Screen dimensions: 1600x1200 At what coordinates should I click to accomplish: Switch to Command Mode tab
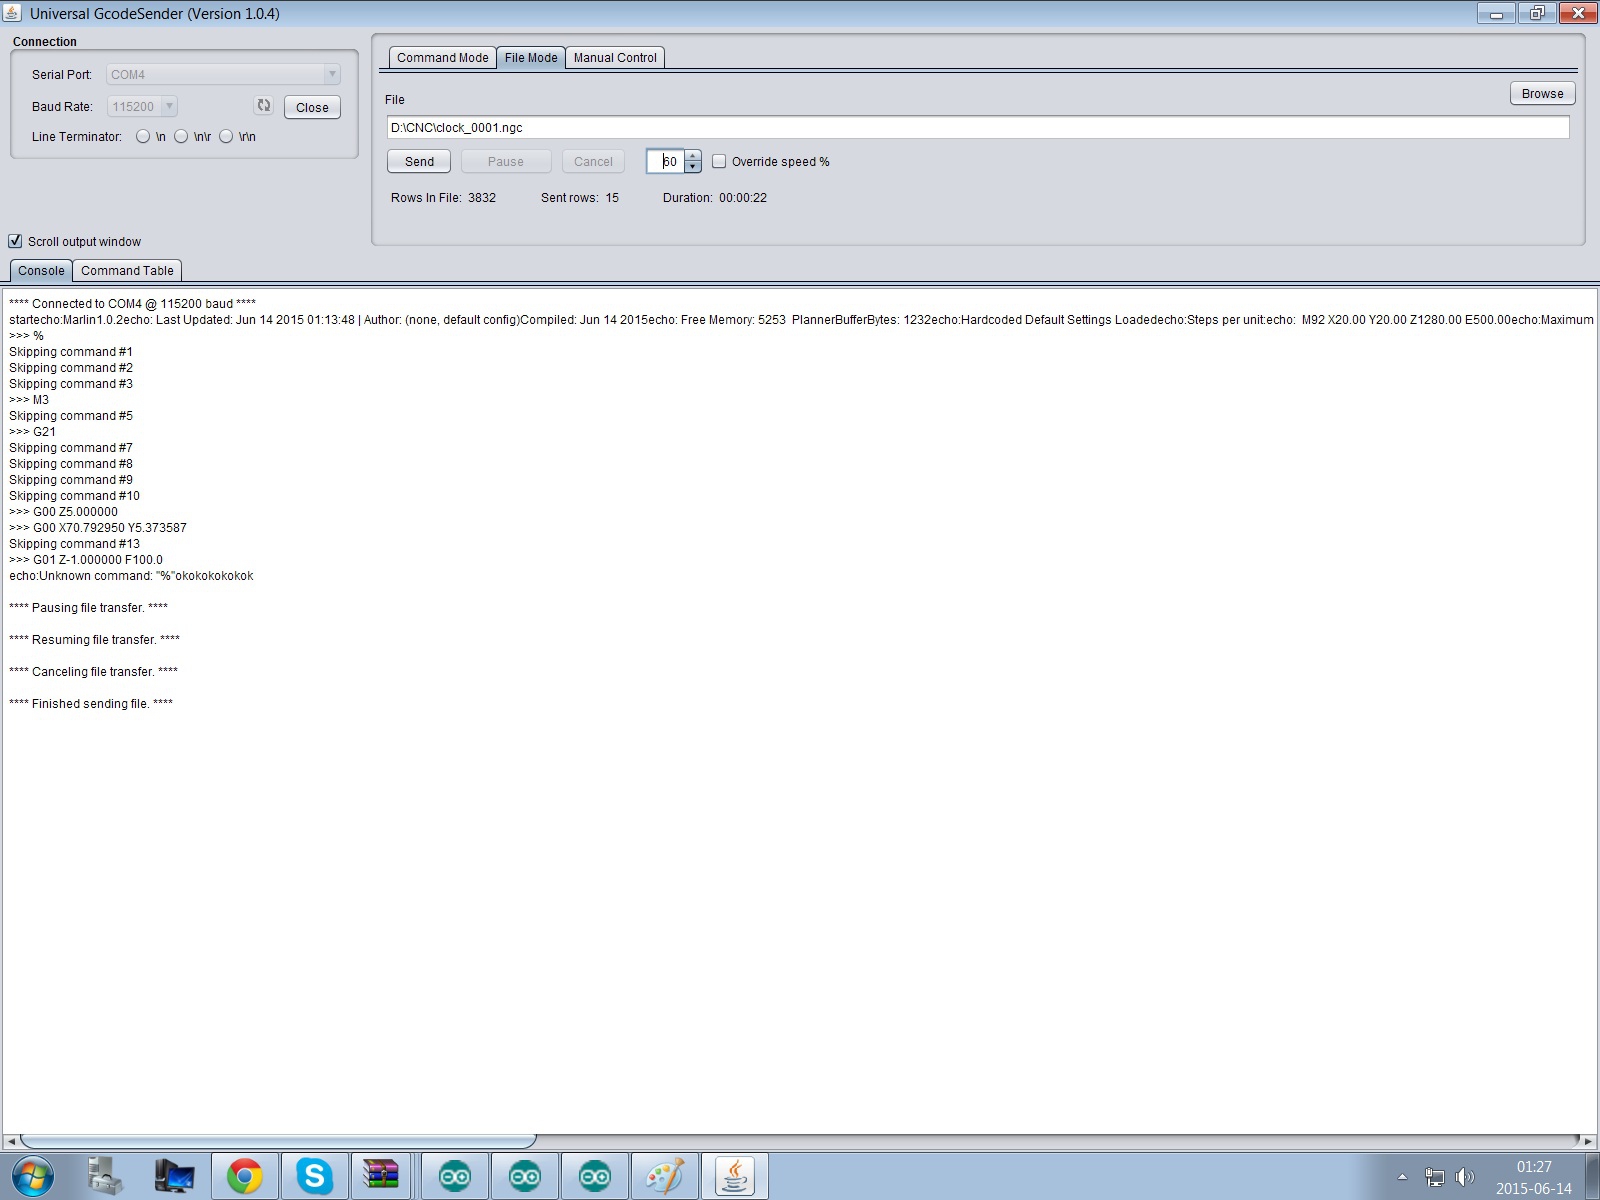coord(442,58)
